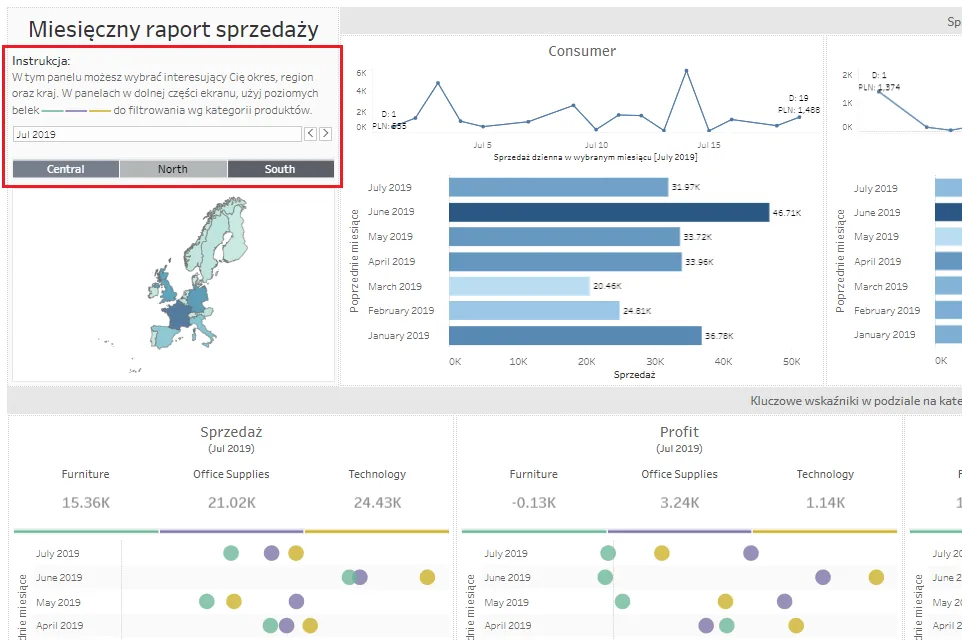Filter Sprzedaż by the green Furniture bar
This screenshot has width=962, height=640.
click(x=86, y=531)
